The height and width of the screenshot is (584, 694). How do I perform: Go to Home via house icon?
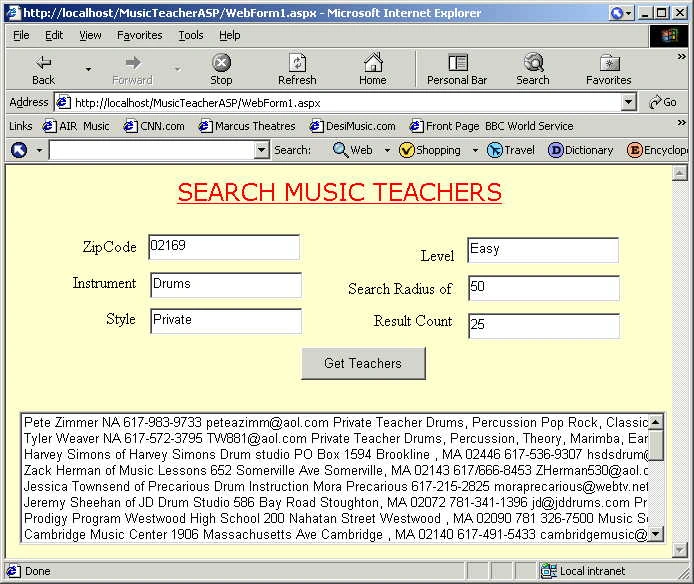click(373, 63)
